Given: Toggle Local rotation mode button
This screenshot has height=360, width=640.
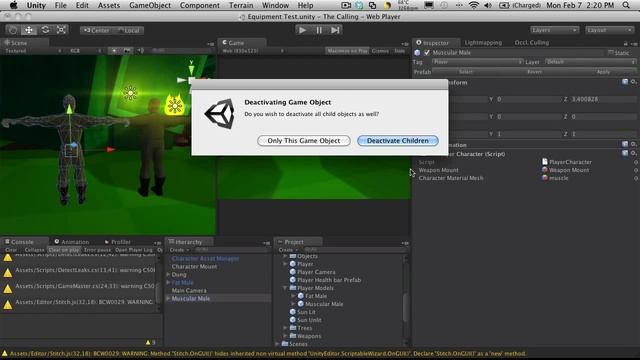Looking at the screenshot, I should tap(129, 30).
